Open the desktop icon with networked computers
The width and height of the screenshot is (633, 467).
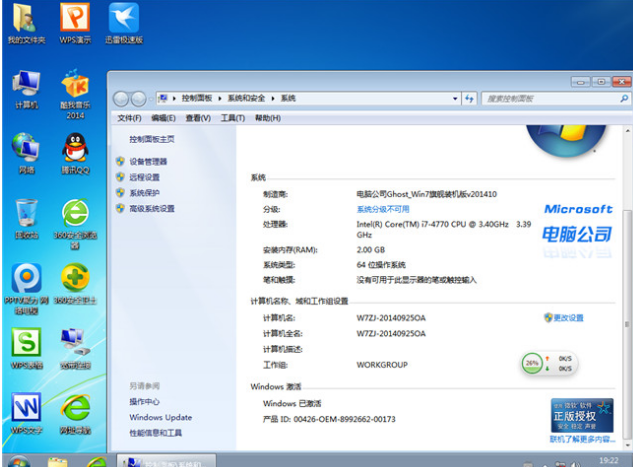click(75, 349)
